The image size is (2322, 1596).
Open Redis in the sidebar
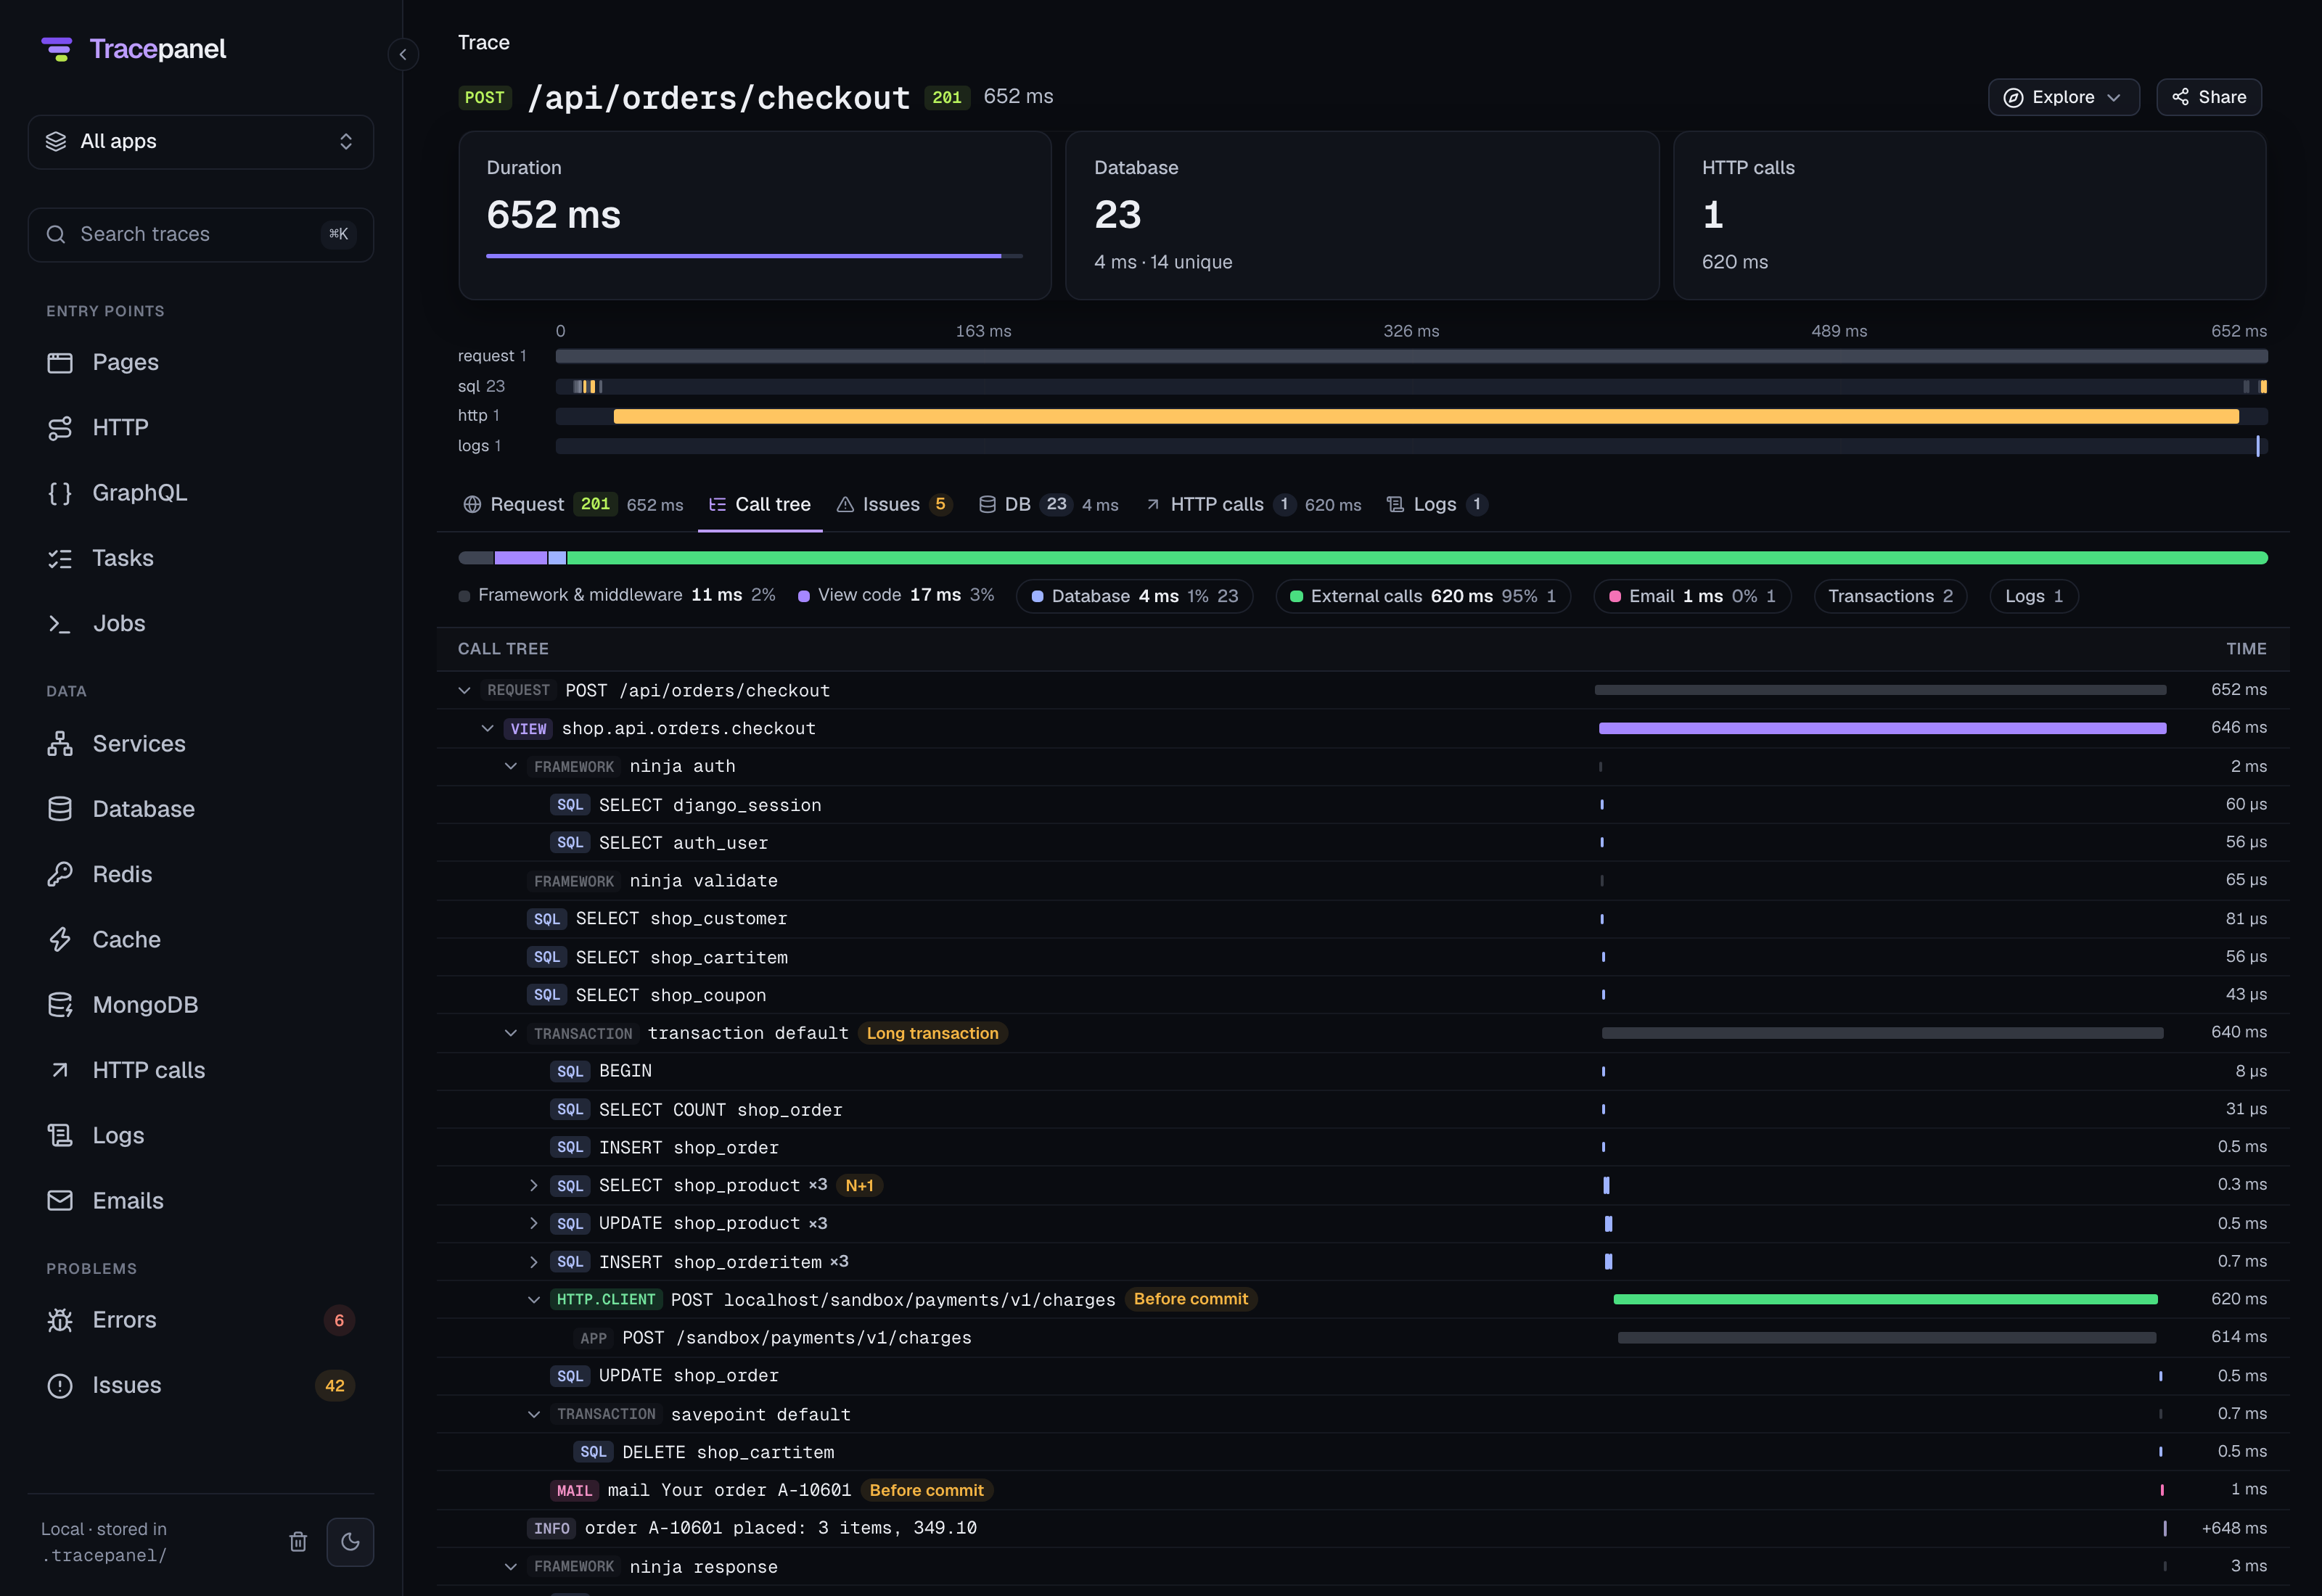click(201, 874)
